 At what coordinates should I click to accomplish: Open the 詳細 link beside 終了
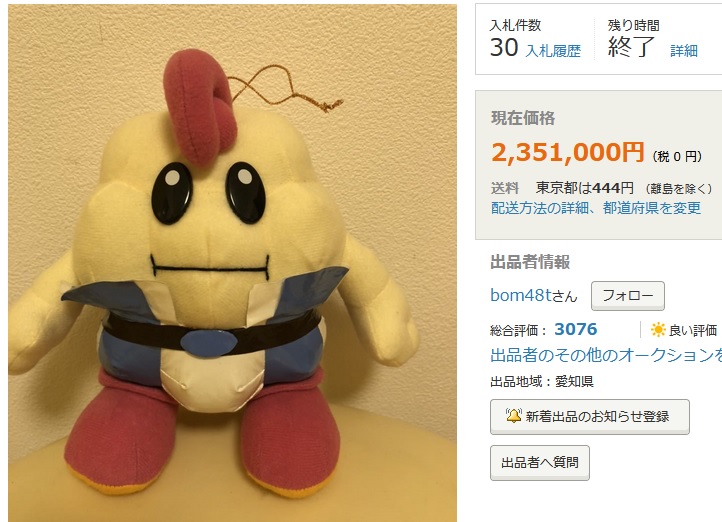point(684,51)
